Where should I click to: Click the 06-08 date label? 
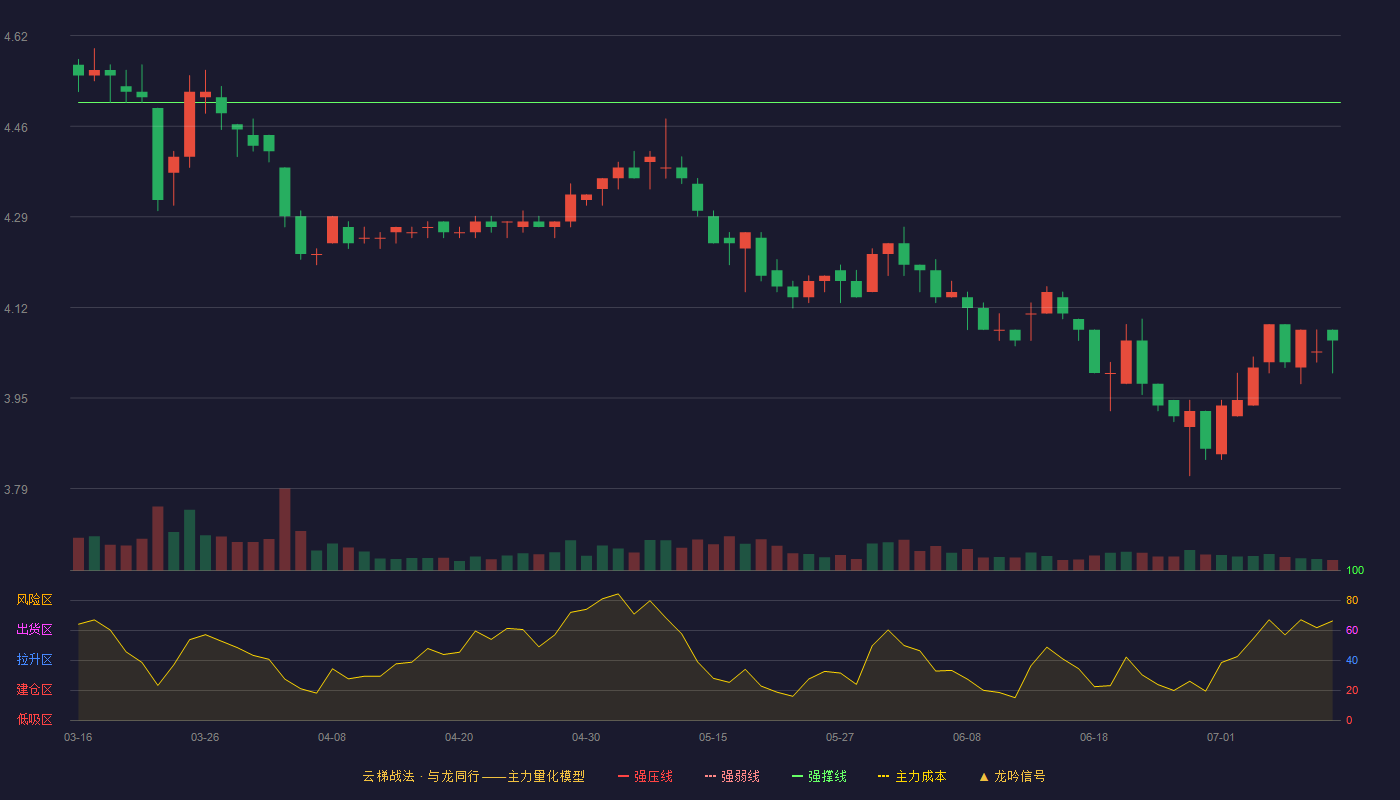click(967, 737)
